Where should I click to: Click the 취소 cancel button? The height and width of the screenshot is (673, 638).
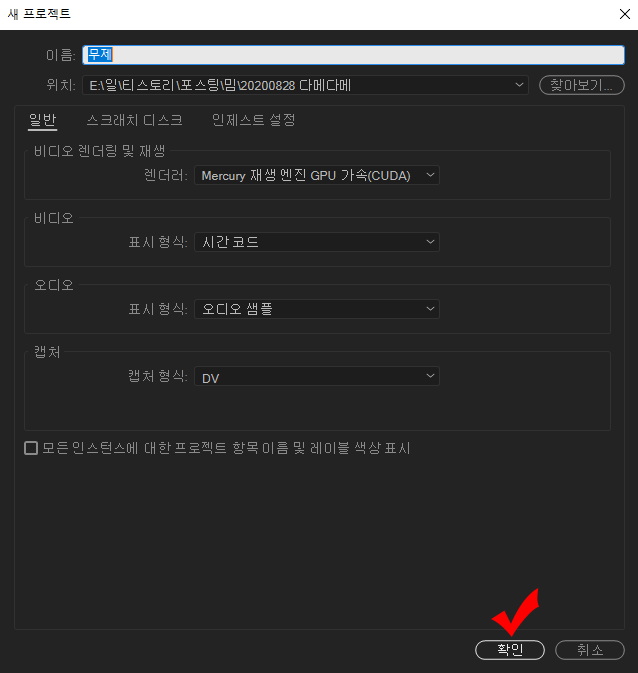click(590, 650)
